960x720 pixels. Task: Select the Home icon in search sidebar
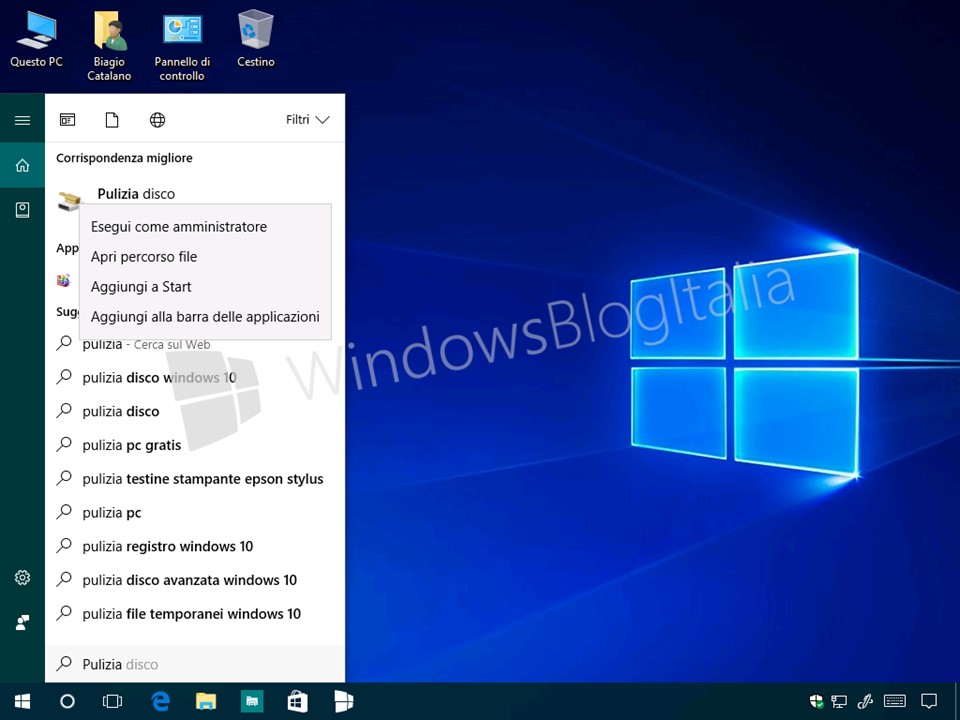point(23,165)
